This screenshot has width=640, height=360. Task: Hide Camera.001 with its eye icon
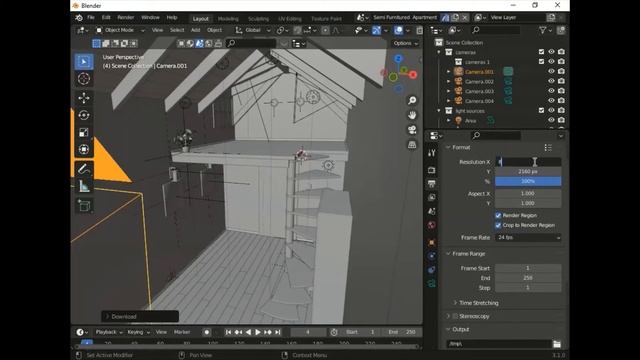551,71
